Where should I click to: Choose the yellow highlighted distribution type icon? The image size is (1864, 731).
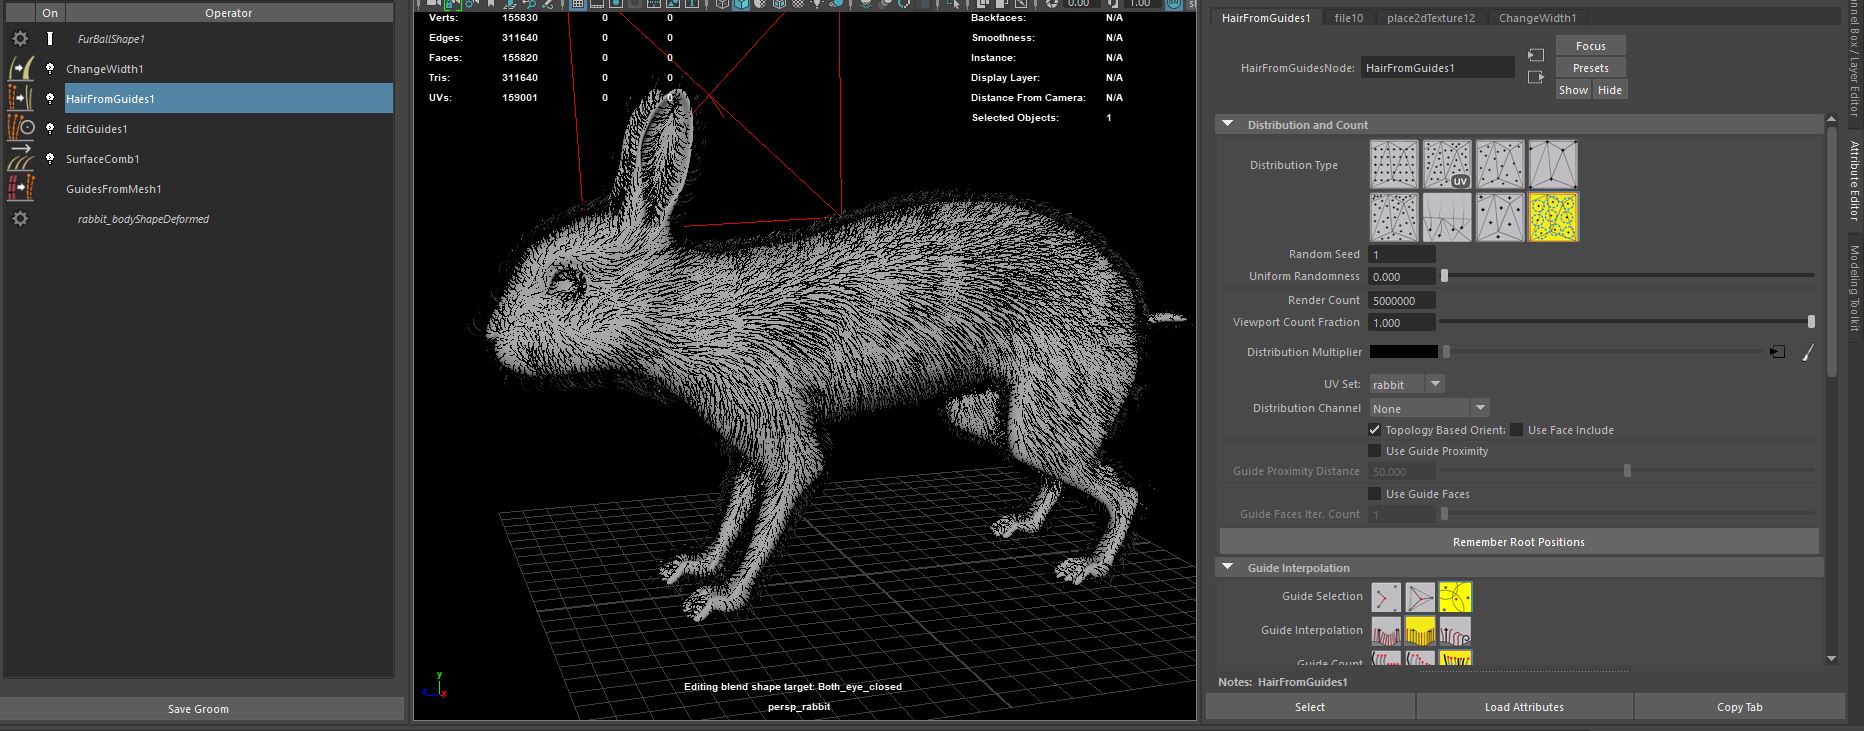[x=1553, y=217]
